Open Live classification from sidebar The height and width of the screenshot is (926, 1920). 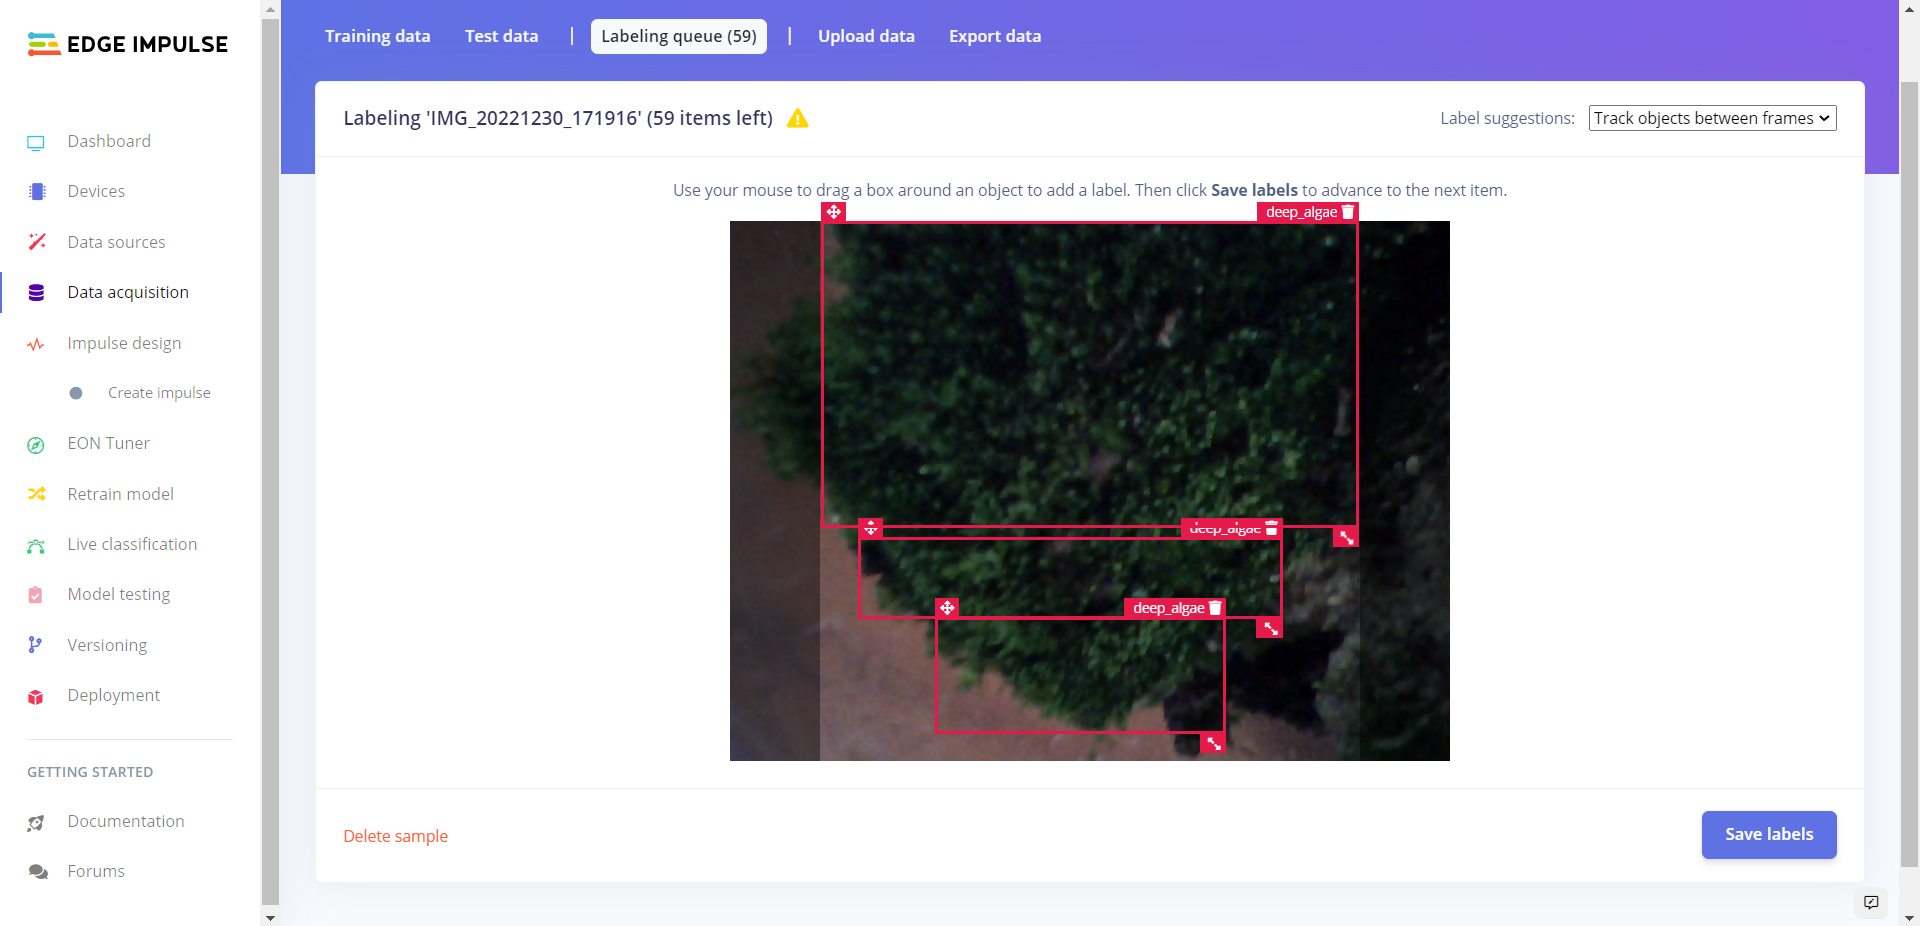(132, 544)
